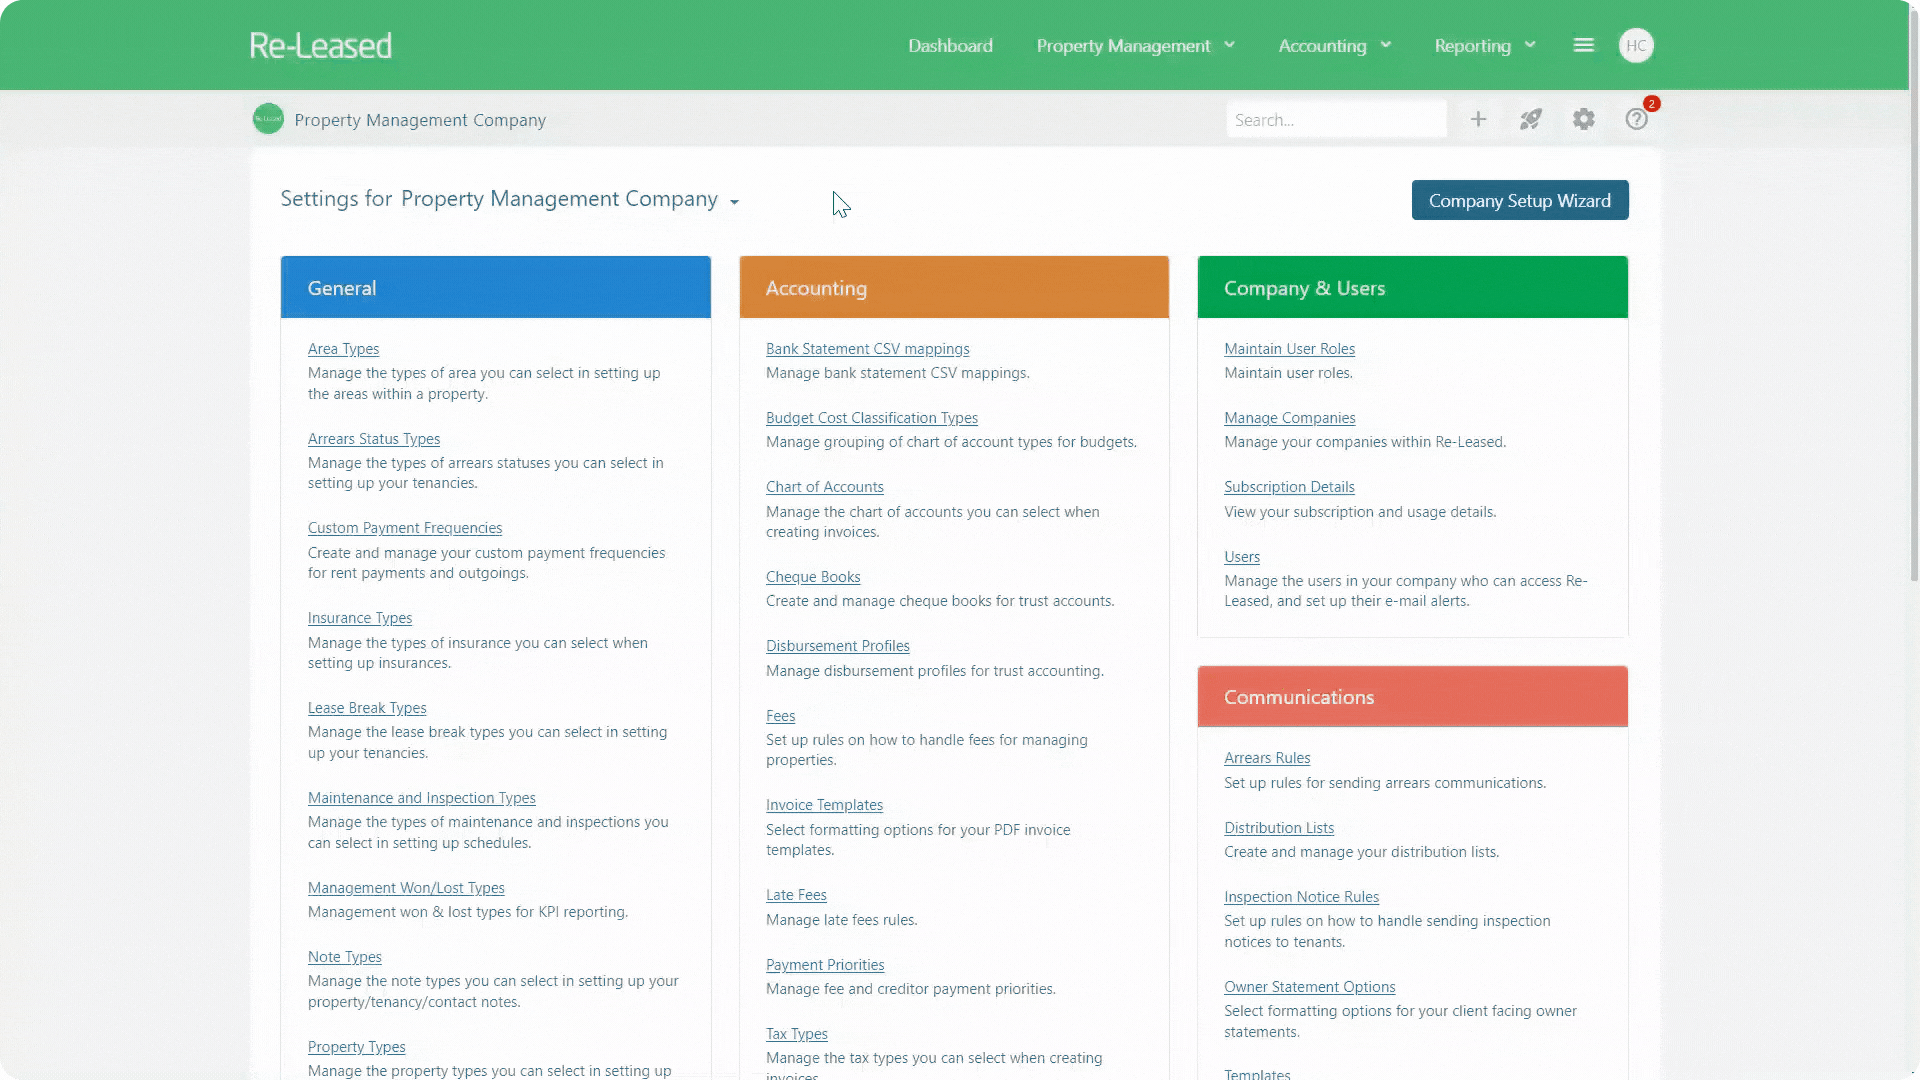Click the plus add-new icon
Viewport: 1920px width, 1080px height.
pos(1478,119)
